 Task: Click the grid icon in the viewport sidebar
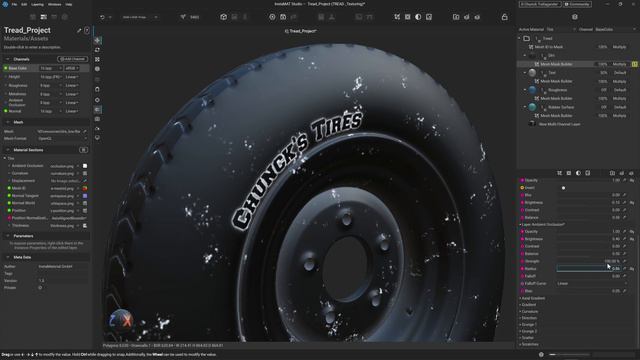(x=98, y=59)
